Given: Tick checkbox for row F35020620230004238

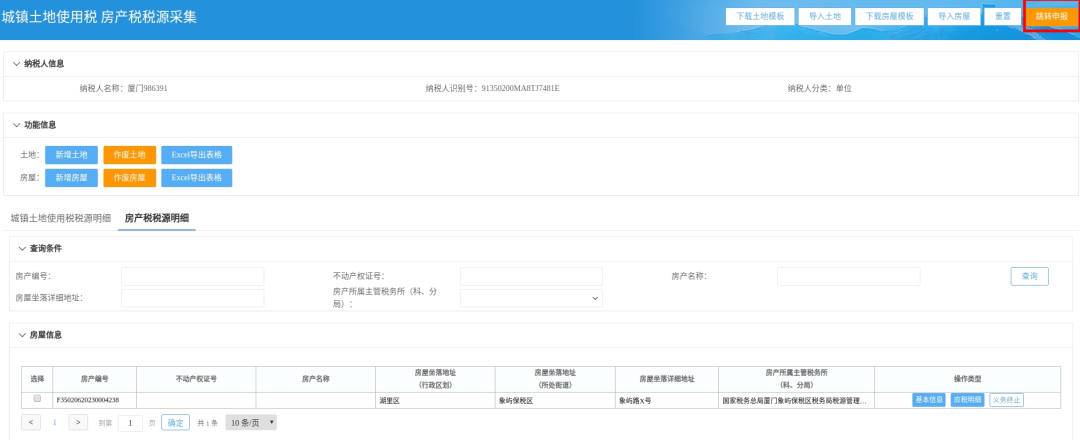Looking at the screenshot, I should pos(37,399).
